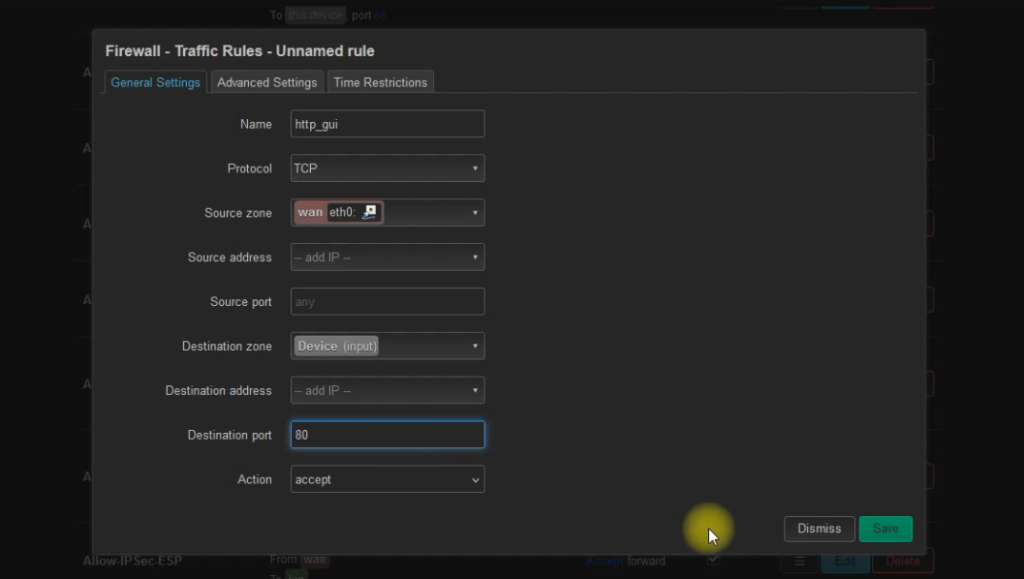Dismiss the Unnamed rule dialog

(818, 528)
